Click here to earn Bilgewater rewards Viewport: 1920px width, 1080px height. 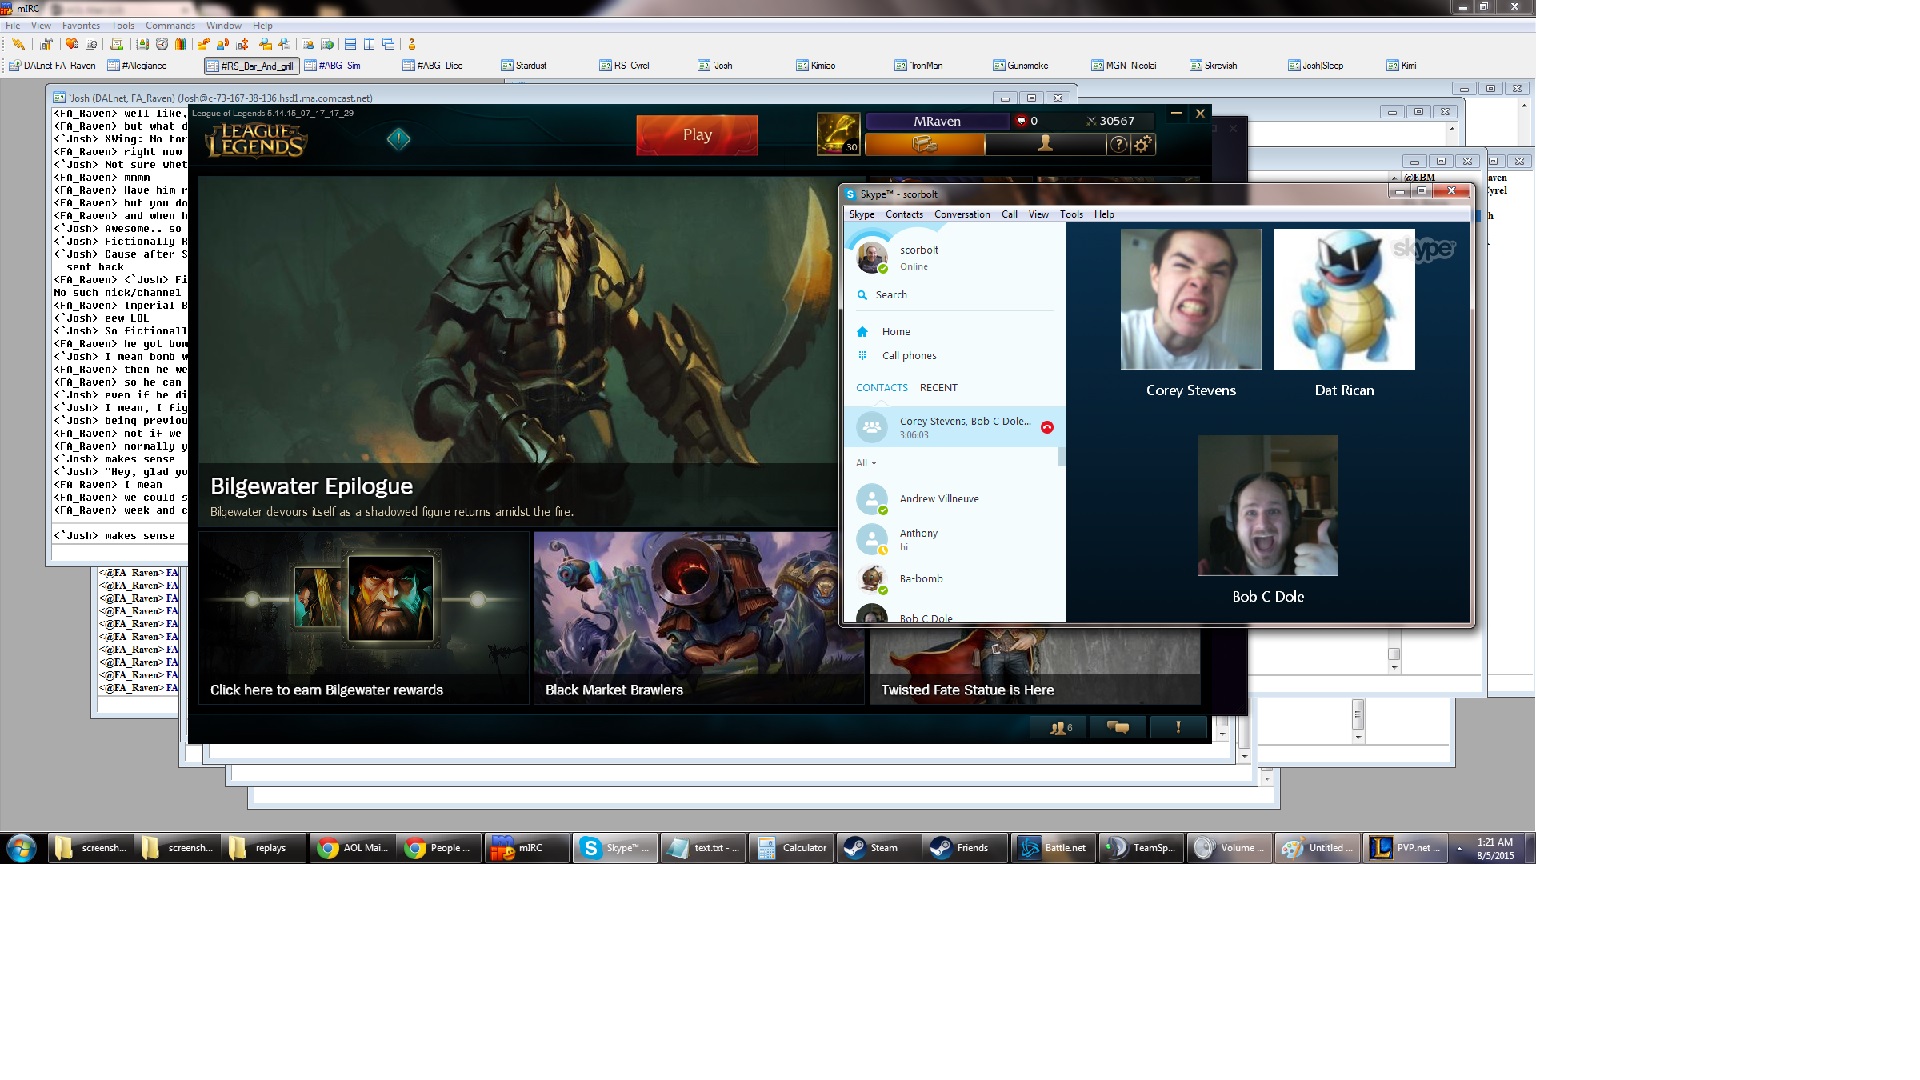tap(326, 690)
